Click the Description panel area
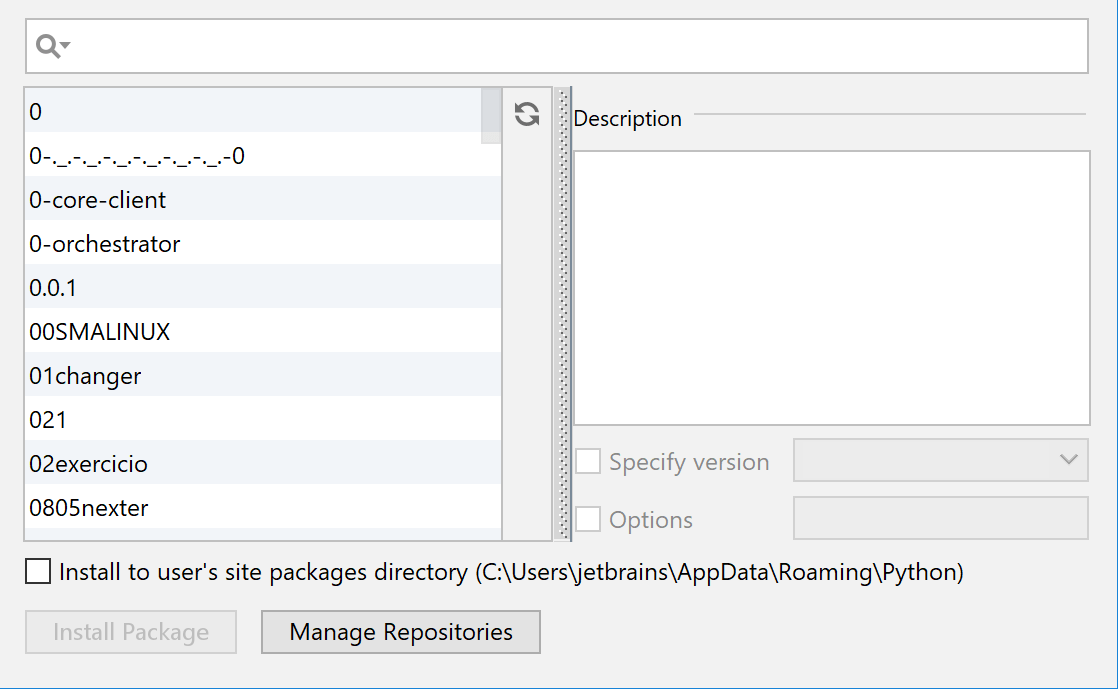This screenshot has width=1118, height=689. click(830, 290)
